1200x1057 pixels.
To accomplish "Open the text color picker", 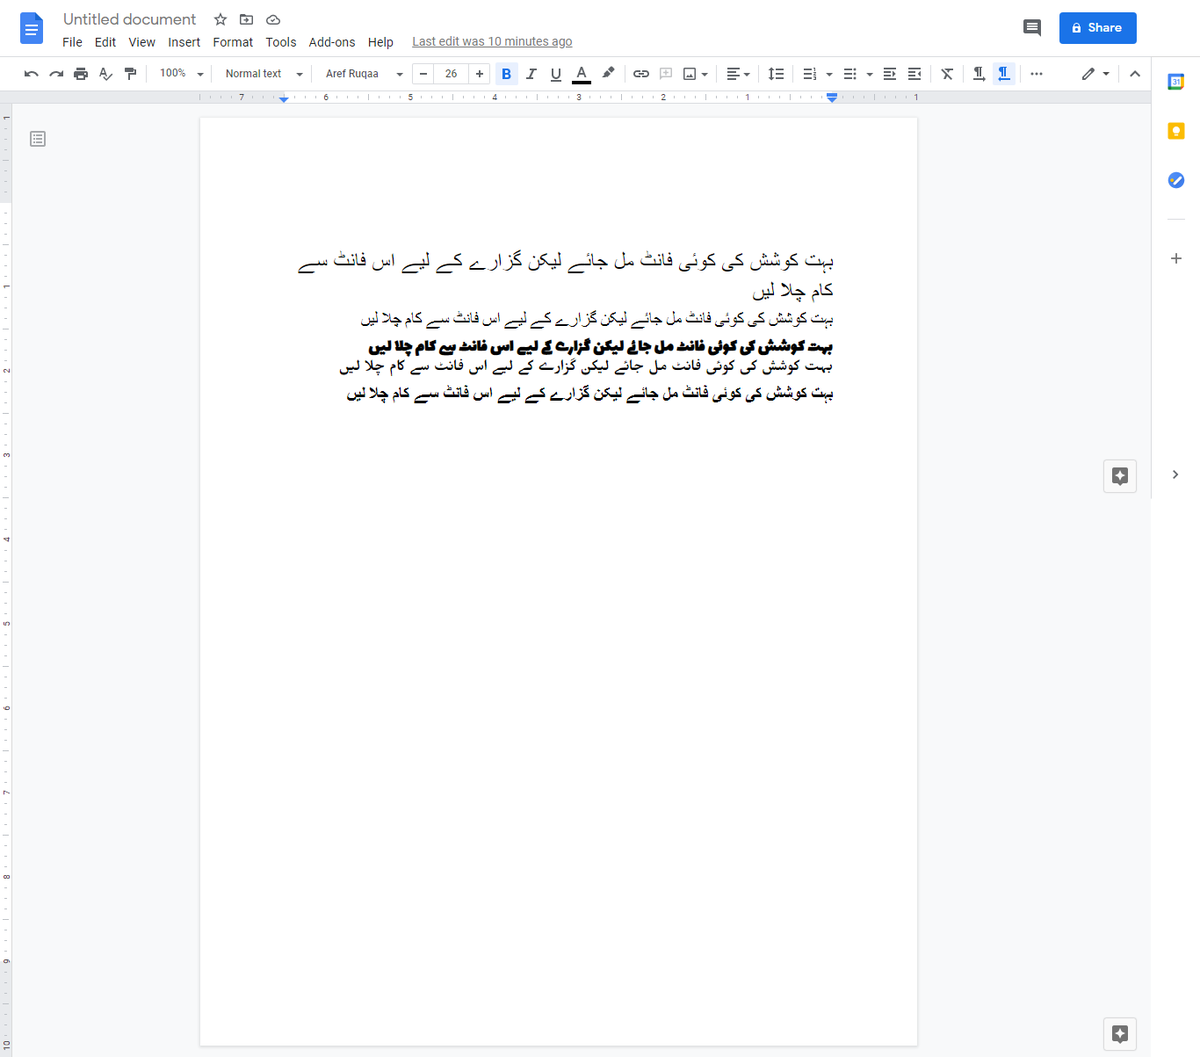I will [x=581, y=74].
